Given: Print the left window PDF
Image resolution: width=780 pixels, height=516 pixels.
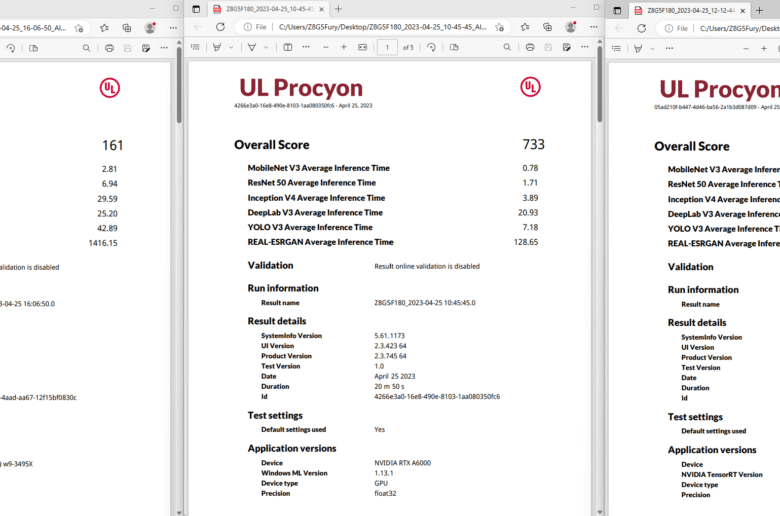Looking at the screenshot, I should click(x=109, y=48).
